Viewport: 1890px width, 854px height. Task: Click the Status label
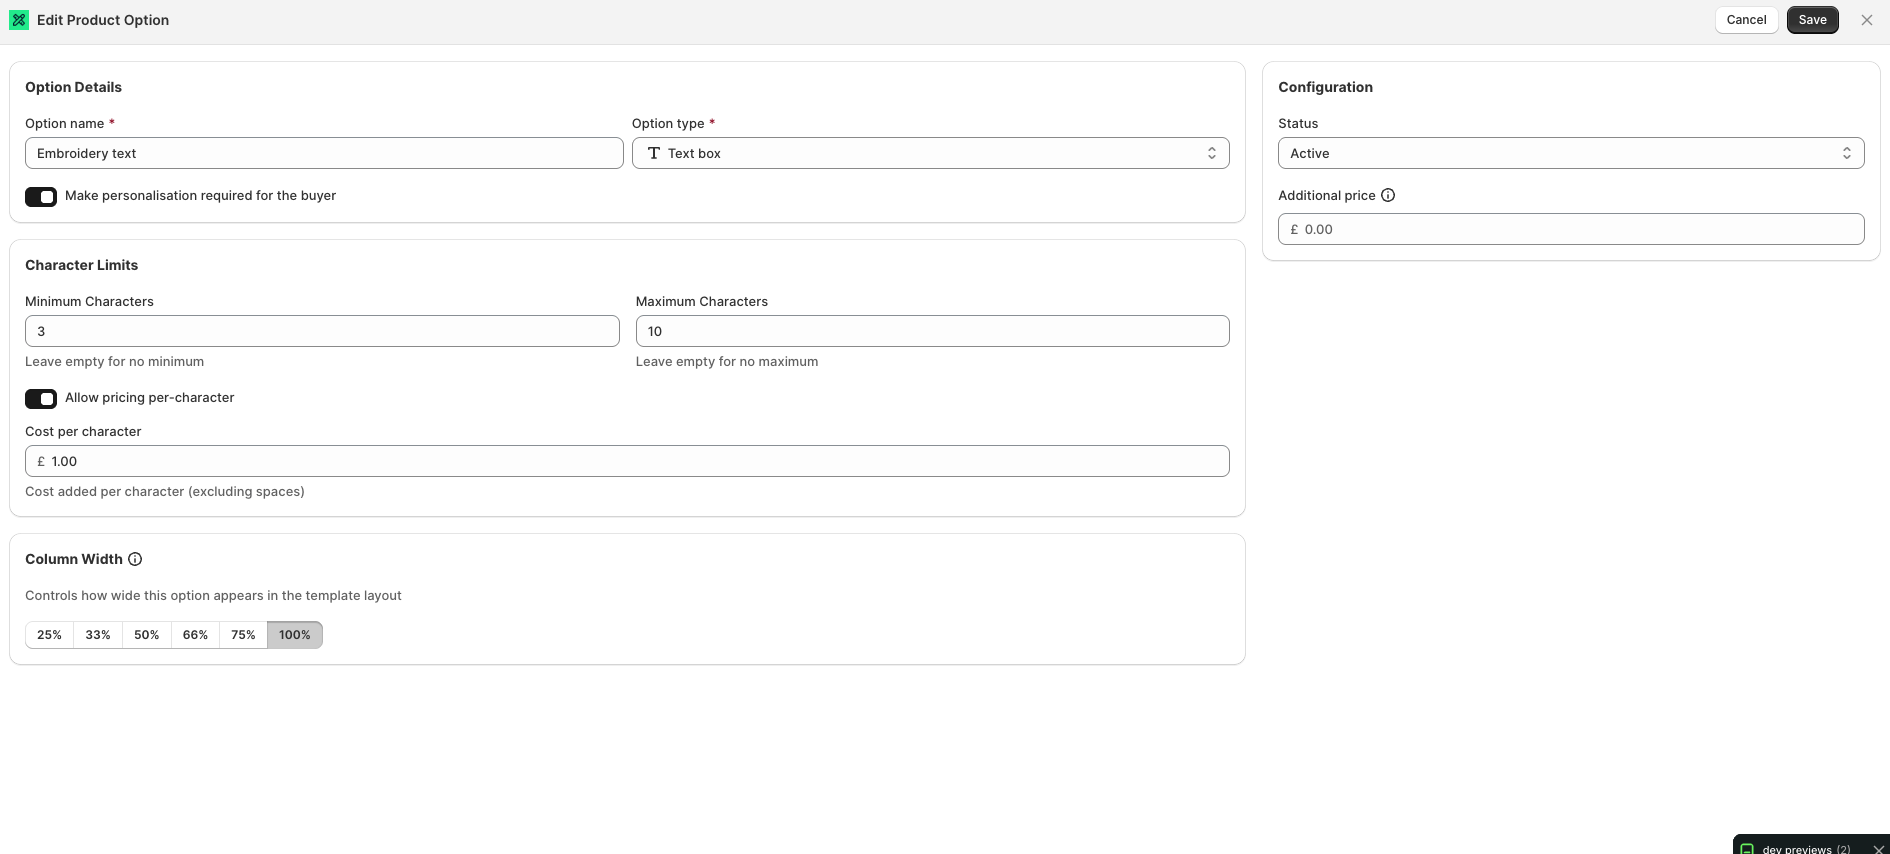click(x=1298, y=123)
